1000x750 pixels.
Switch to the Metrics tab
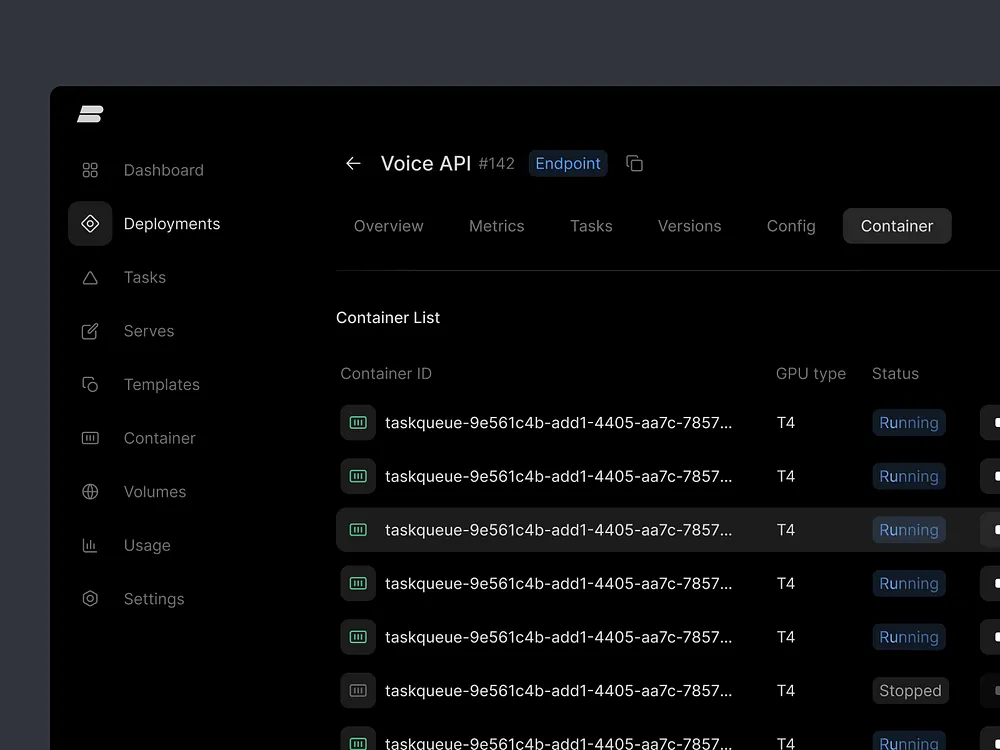tap(496, 227)
